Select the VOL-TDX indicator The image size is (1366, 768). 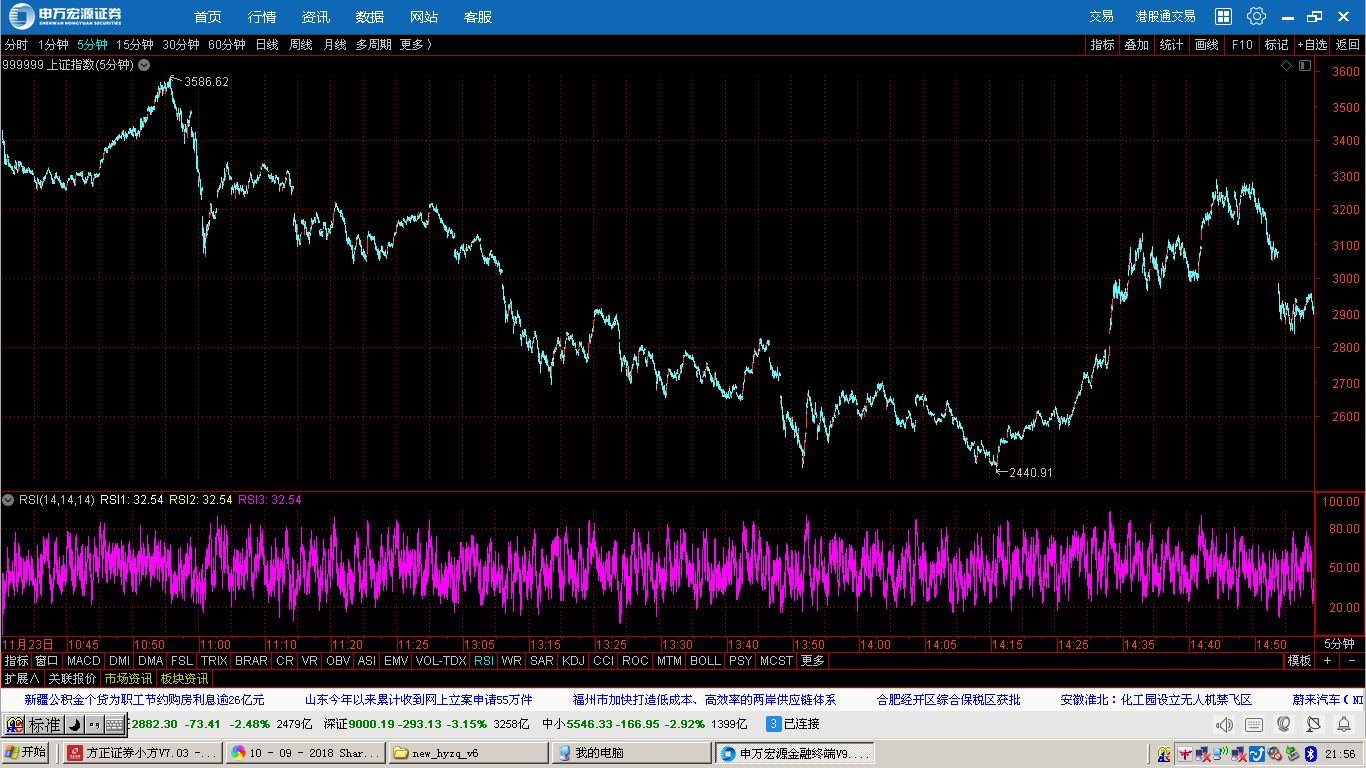(x=441, y=661)
